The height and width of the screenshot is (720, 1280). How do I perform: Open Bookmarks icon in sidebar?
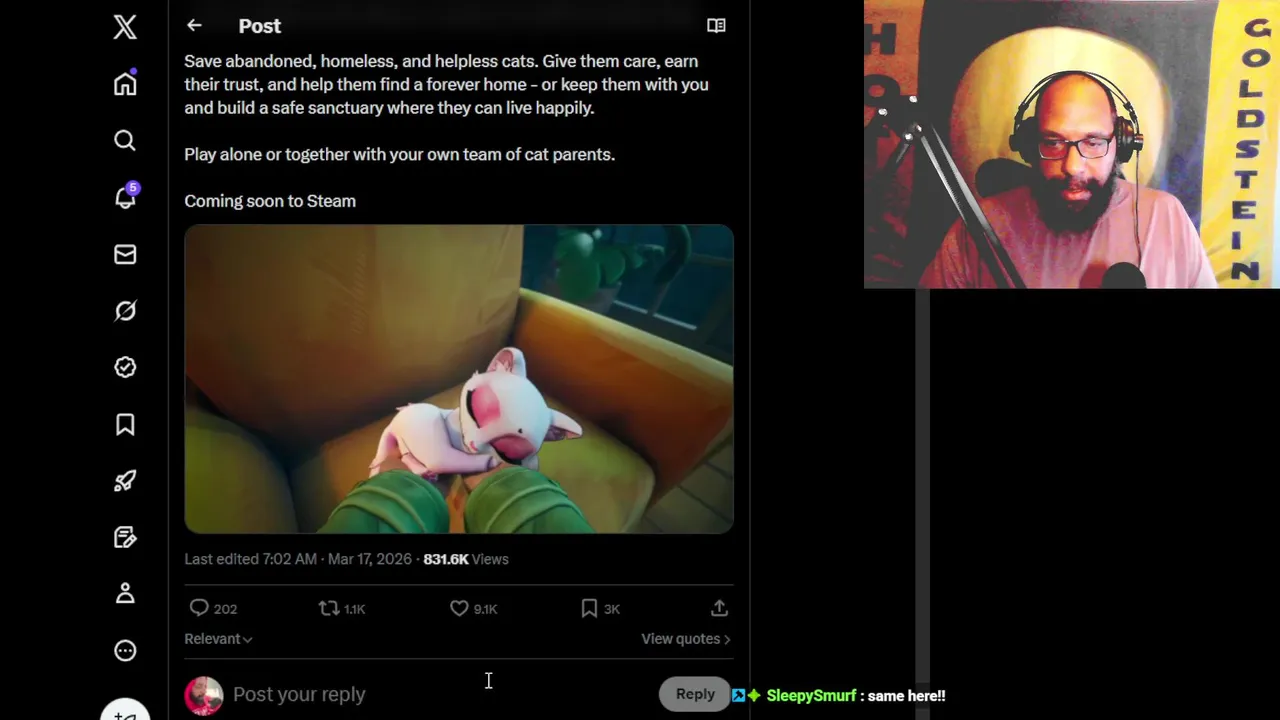[125, 424]
